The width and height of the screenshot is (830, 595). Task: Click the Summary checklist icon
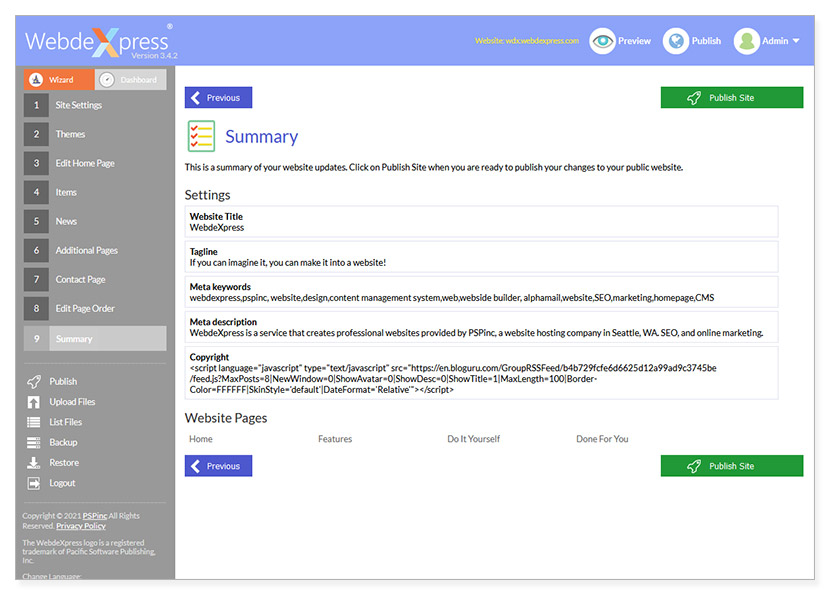pyautogui.click(x=201, y=136)
